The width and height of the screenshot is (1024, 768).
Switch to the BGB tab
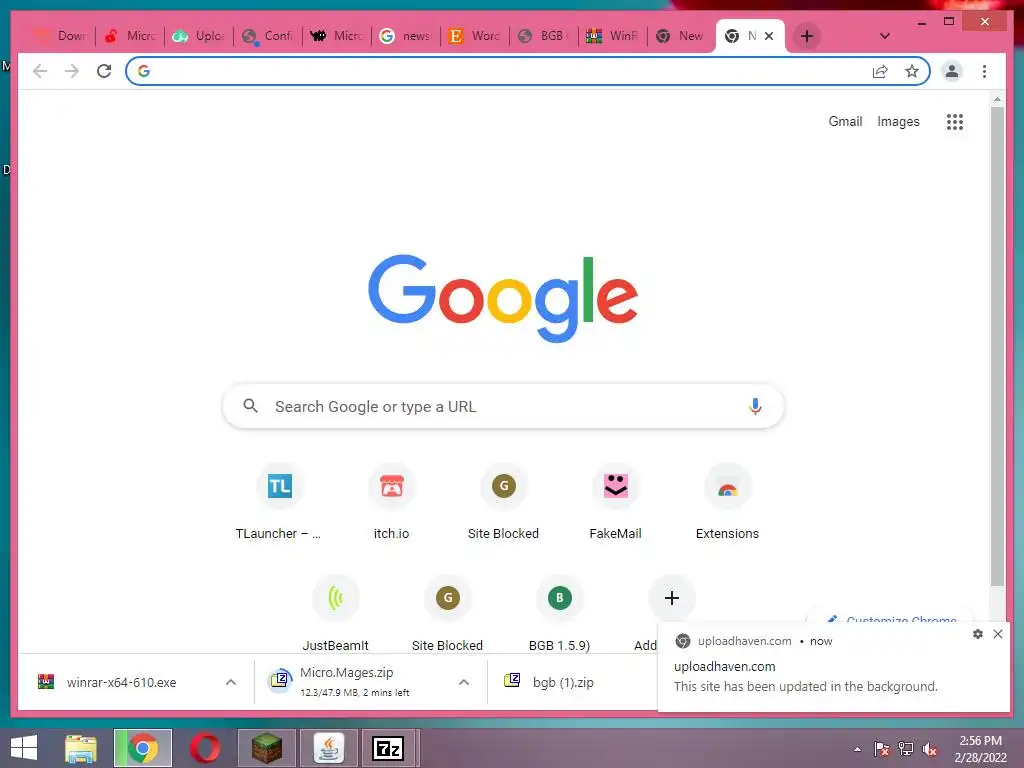(543, 36)
